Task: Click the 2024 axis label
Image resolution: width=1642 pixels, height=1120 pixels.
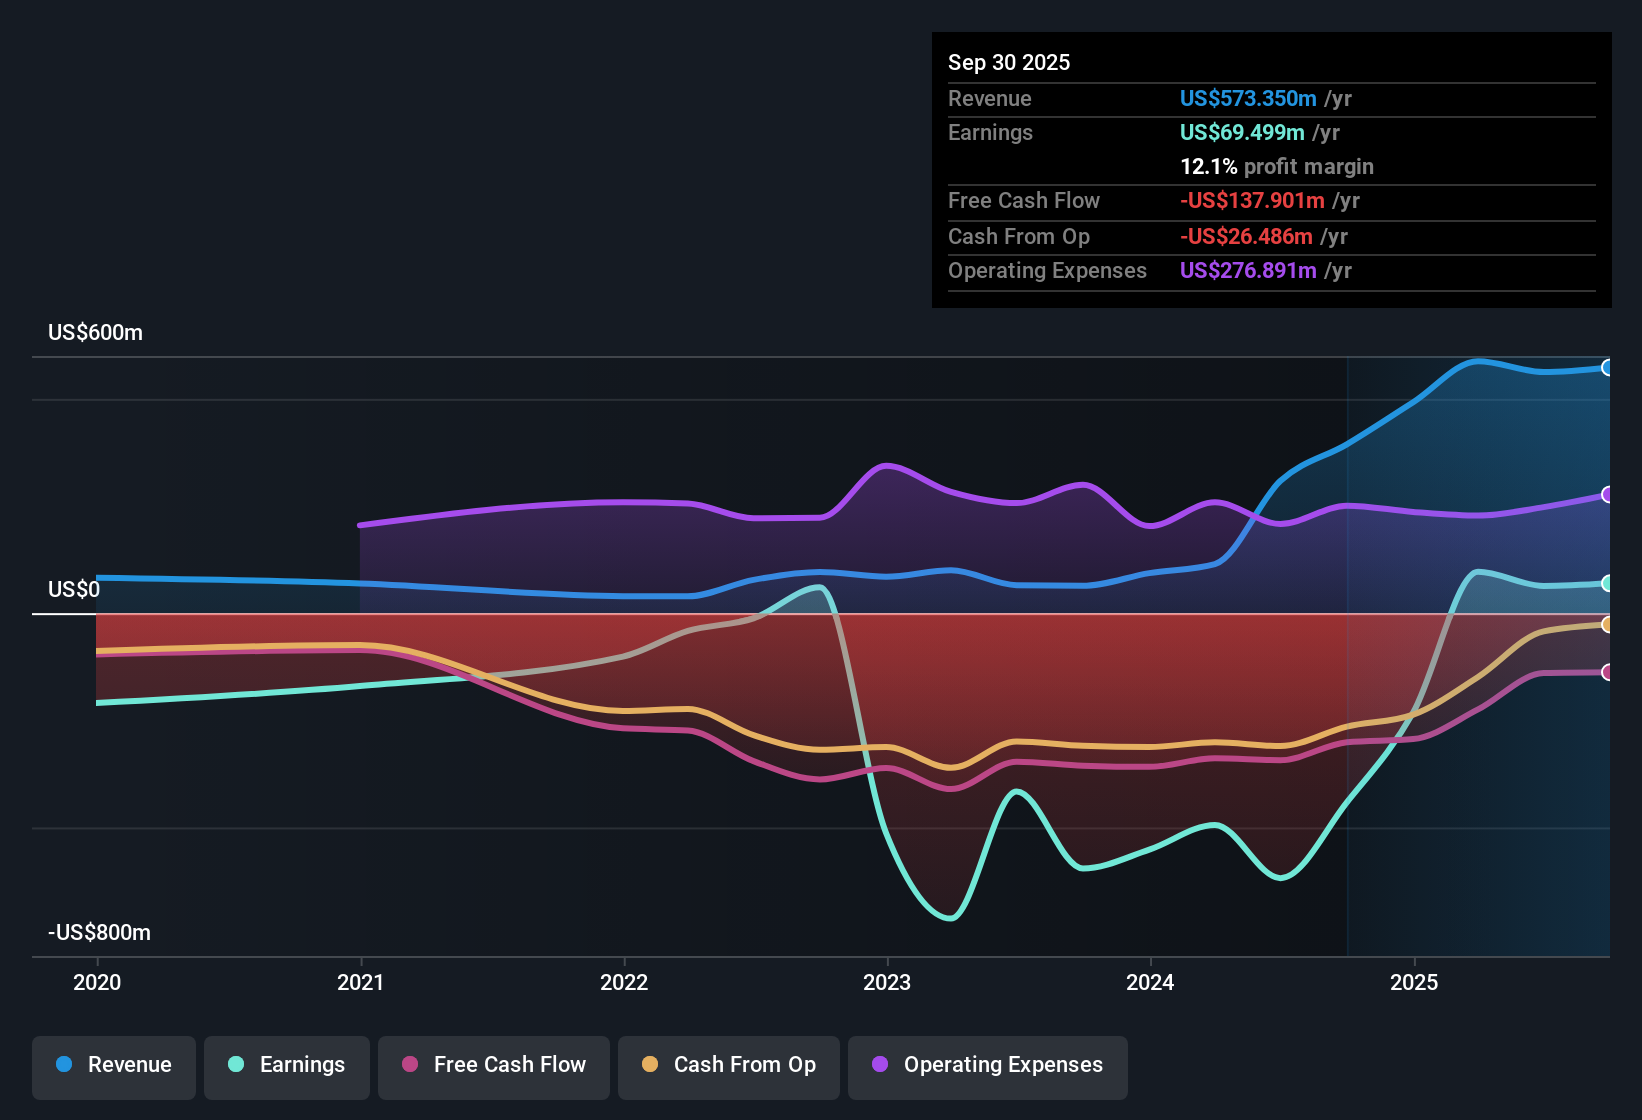Action: pyautogui.click(x=1151, y=983)
